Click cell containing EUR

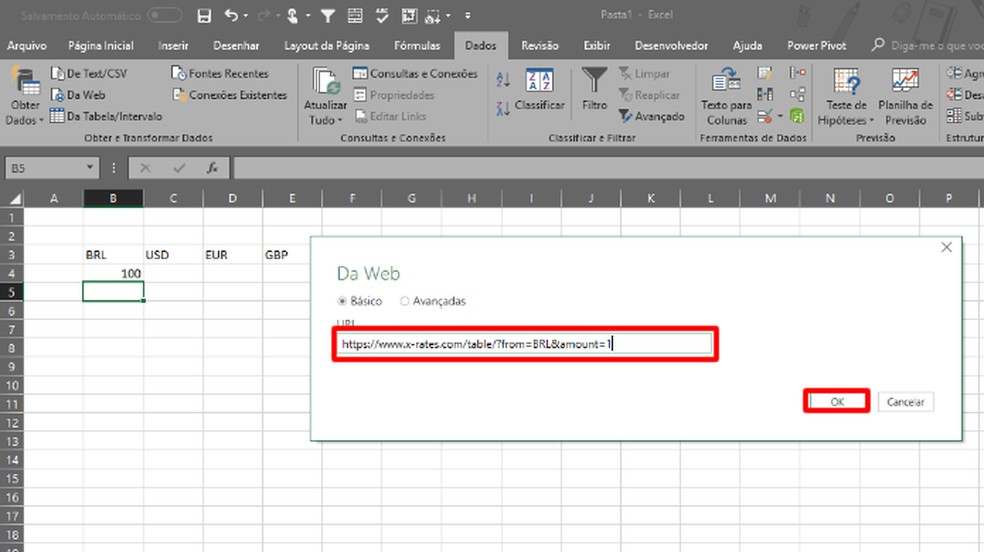(x=232, y=255)
